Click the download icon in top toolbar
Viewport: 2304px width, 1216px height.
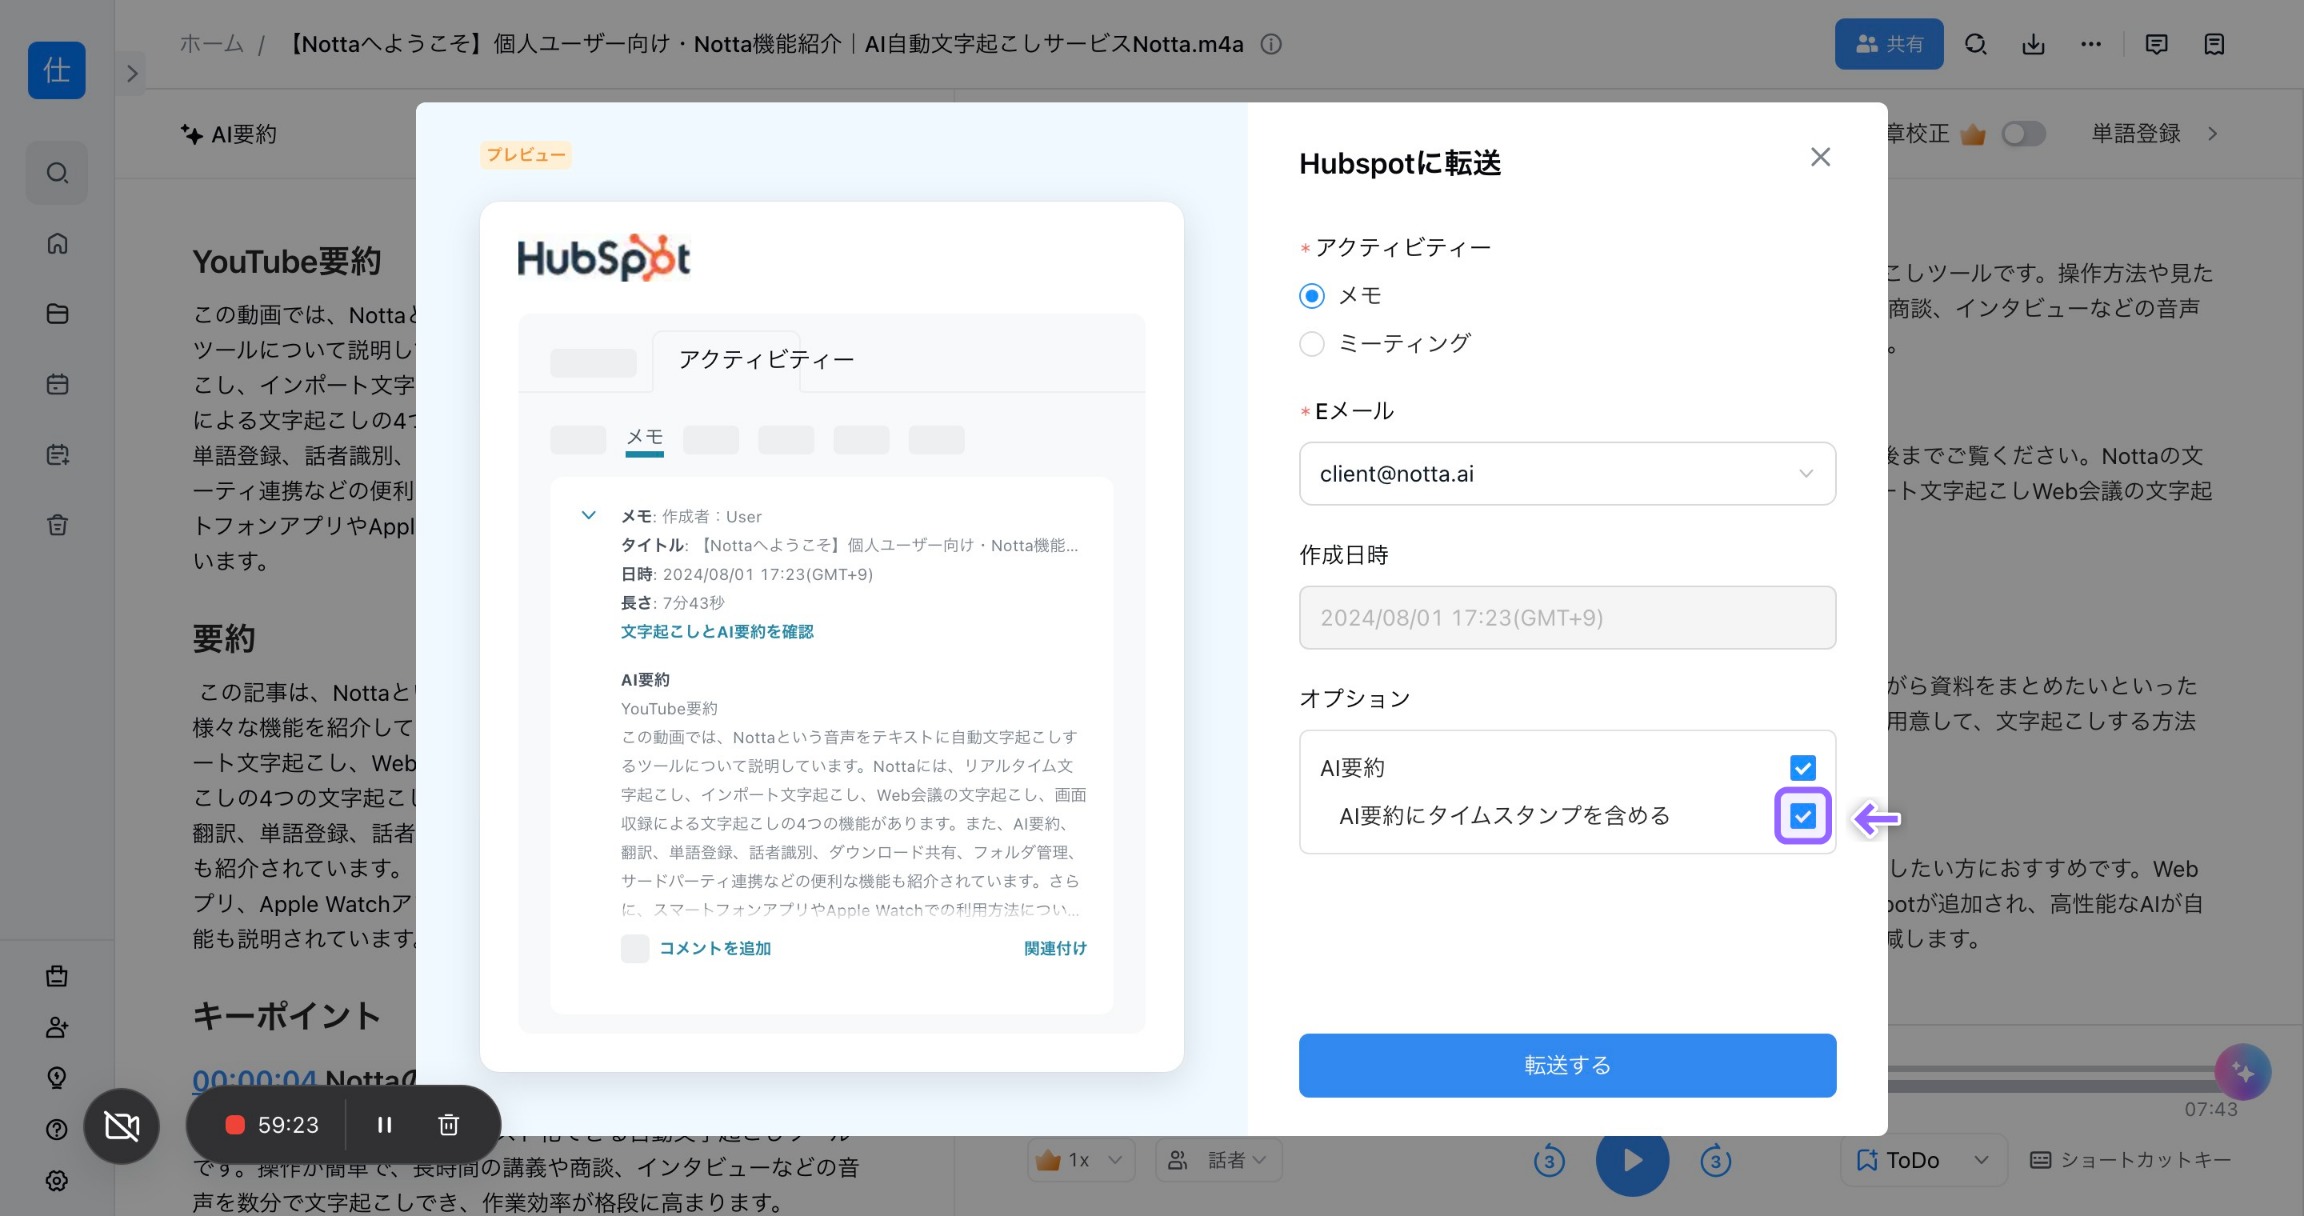click(x=2033, y=44)
